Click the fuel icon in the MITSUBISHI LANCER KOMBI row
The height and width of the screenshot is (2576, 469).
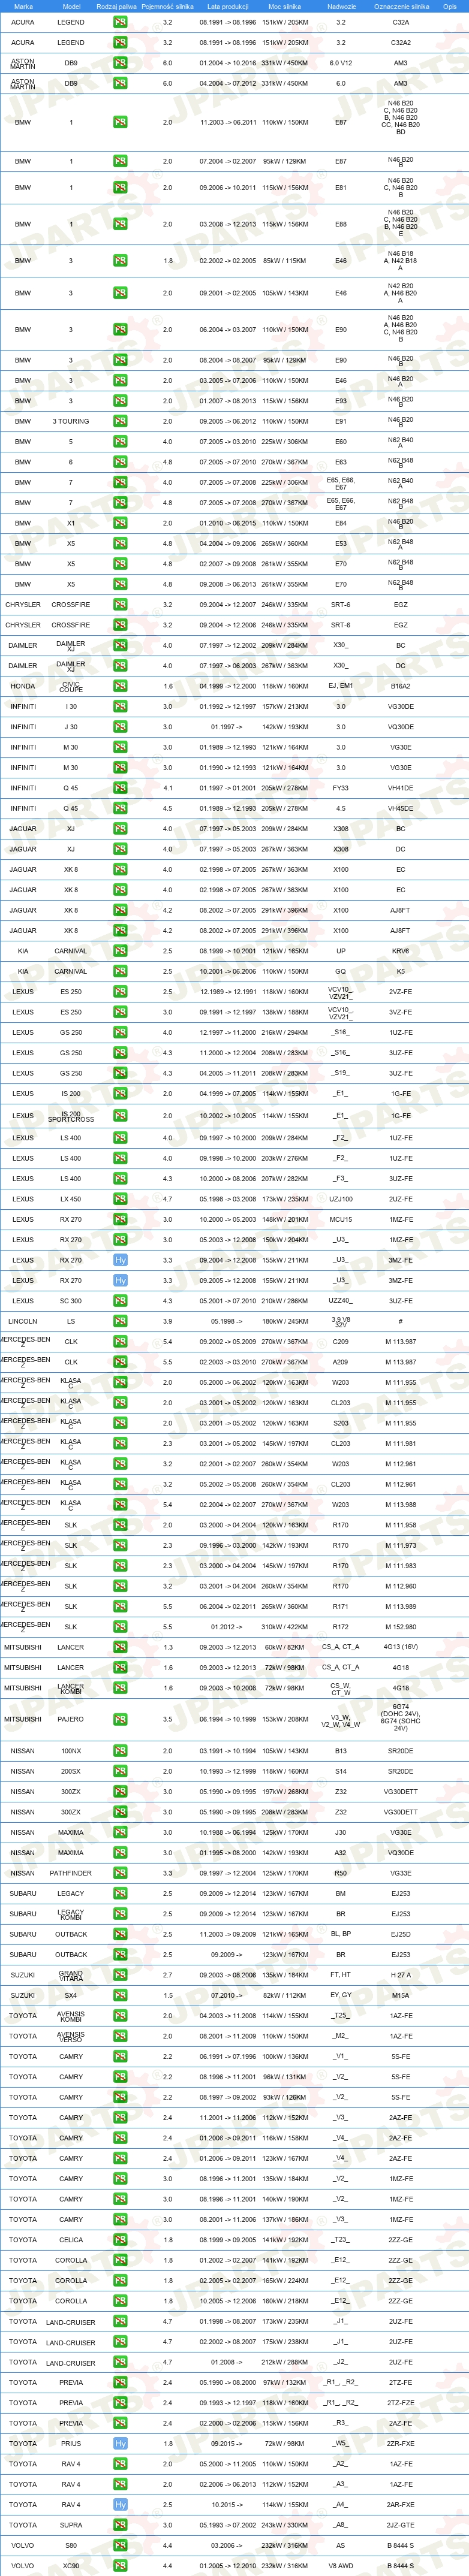point(120,1688)
